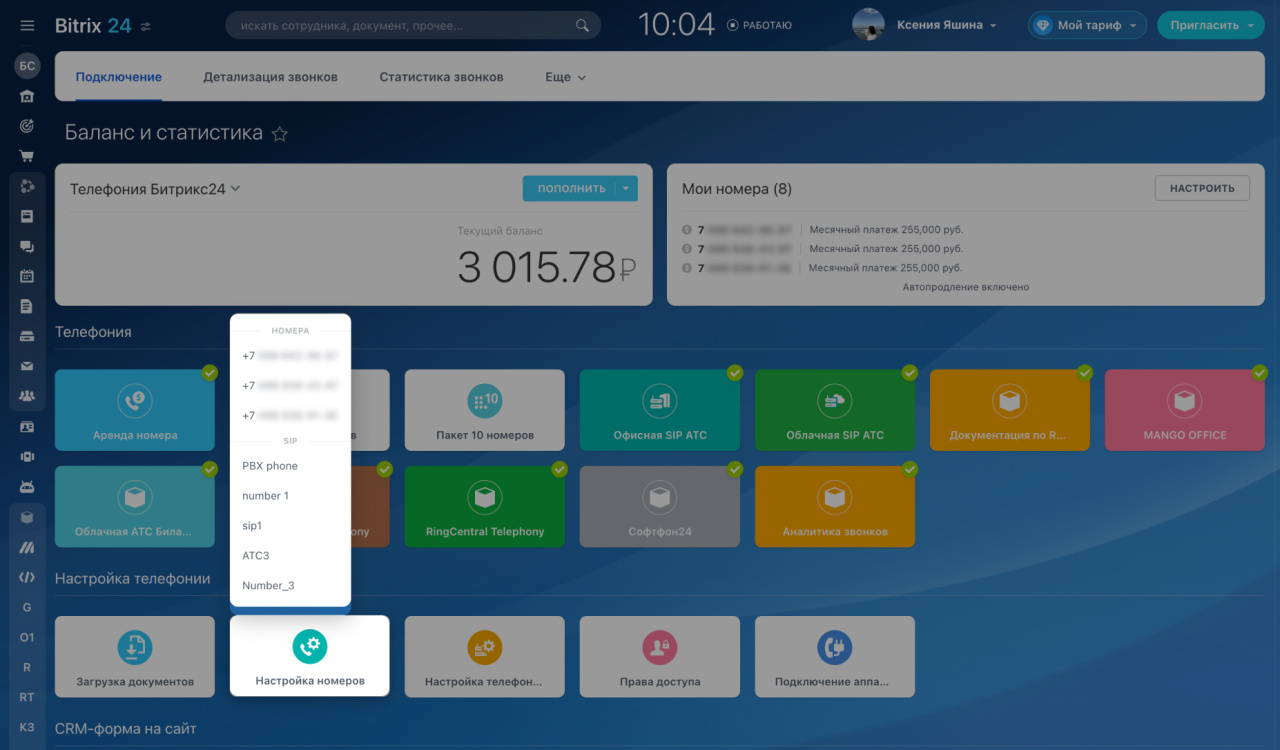Click the ПОПОЛНИТЬ button

click(570, 188)
